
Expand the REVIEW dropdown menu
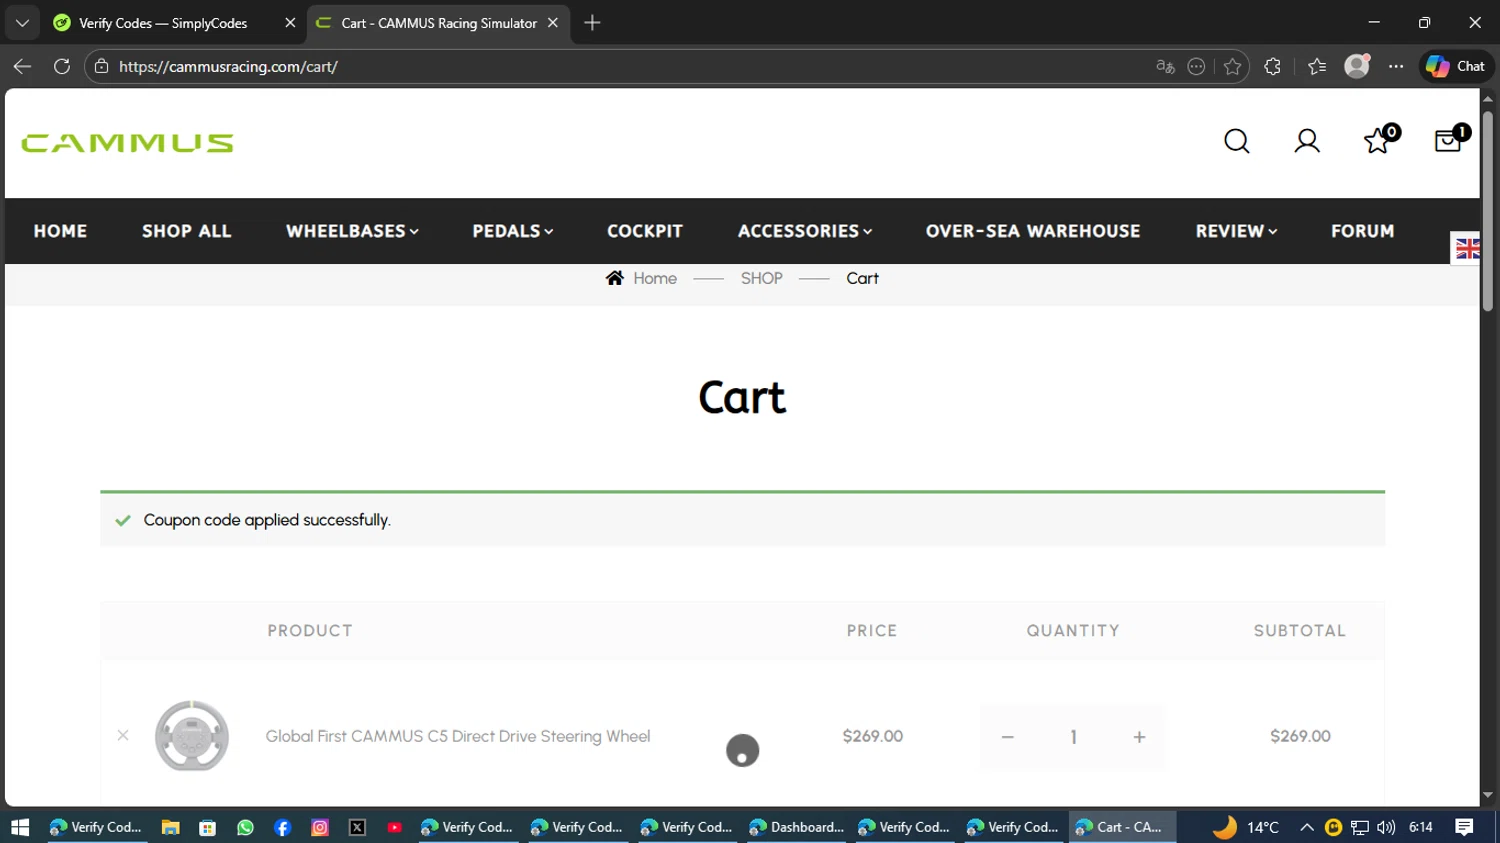[x=1237, y=231]
